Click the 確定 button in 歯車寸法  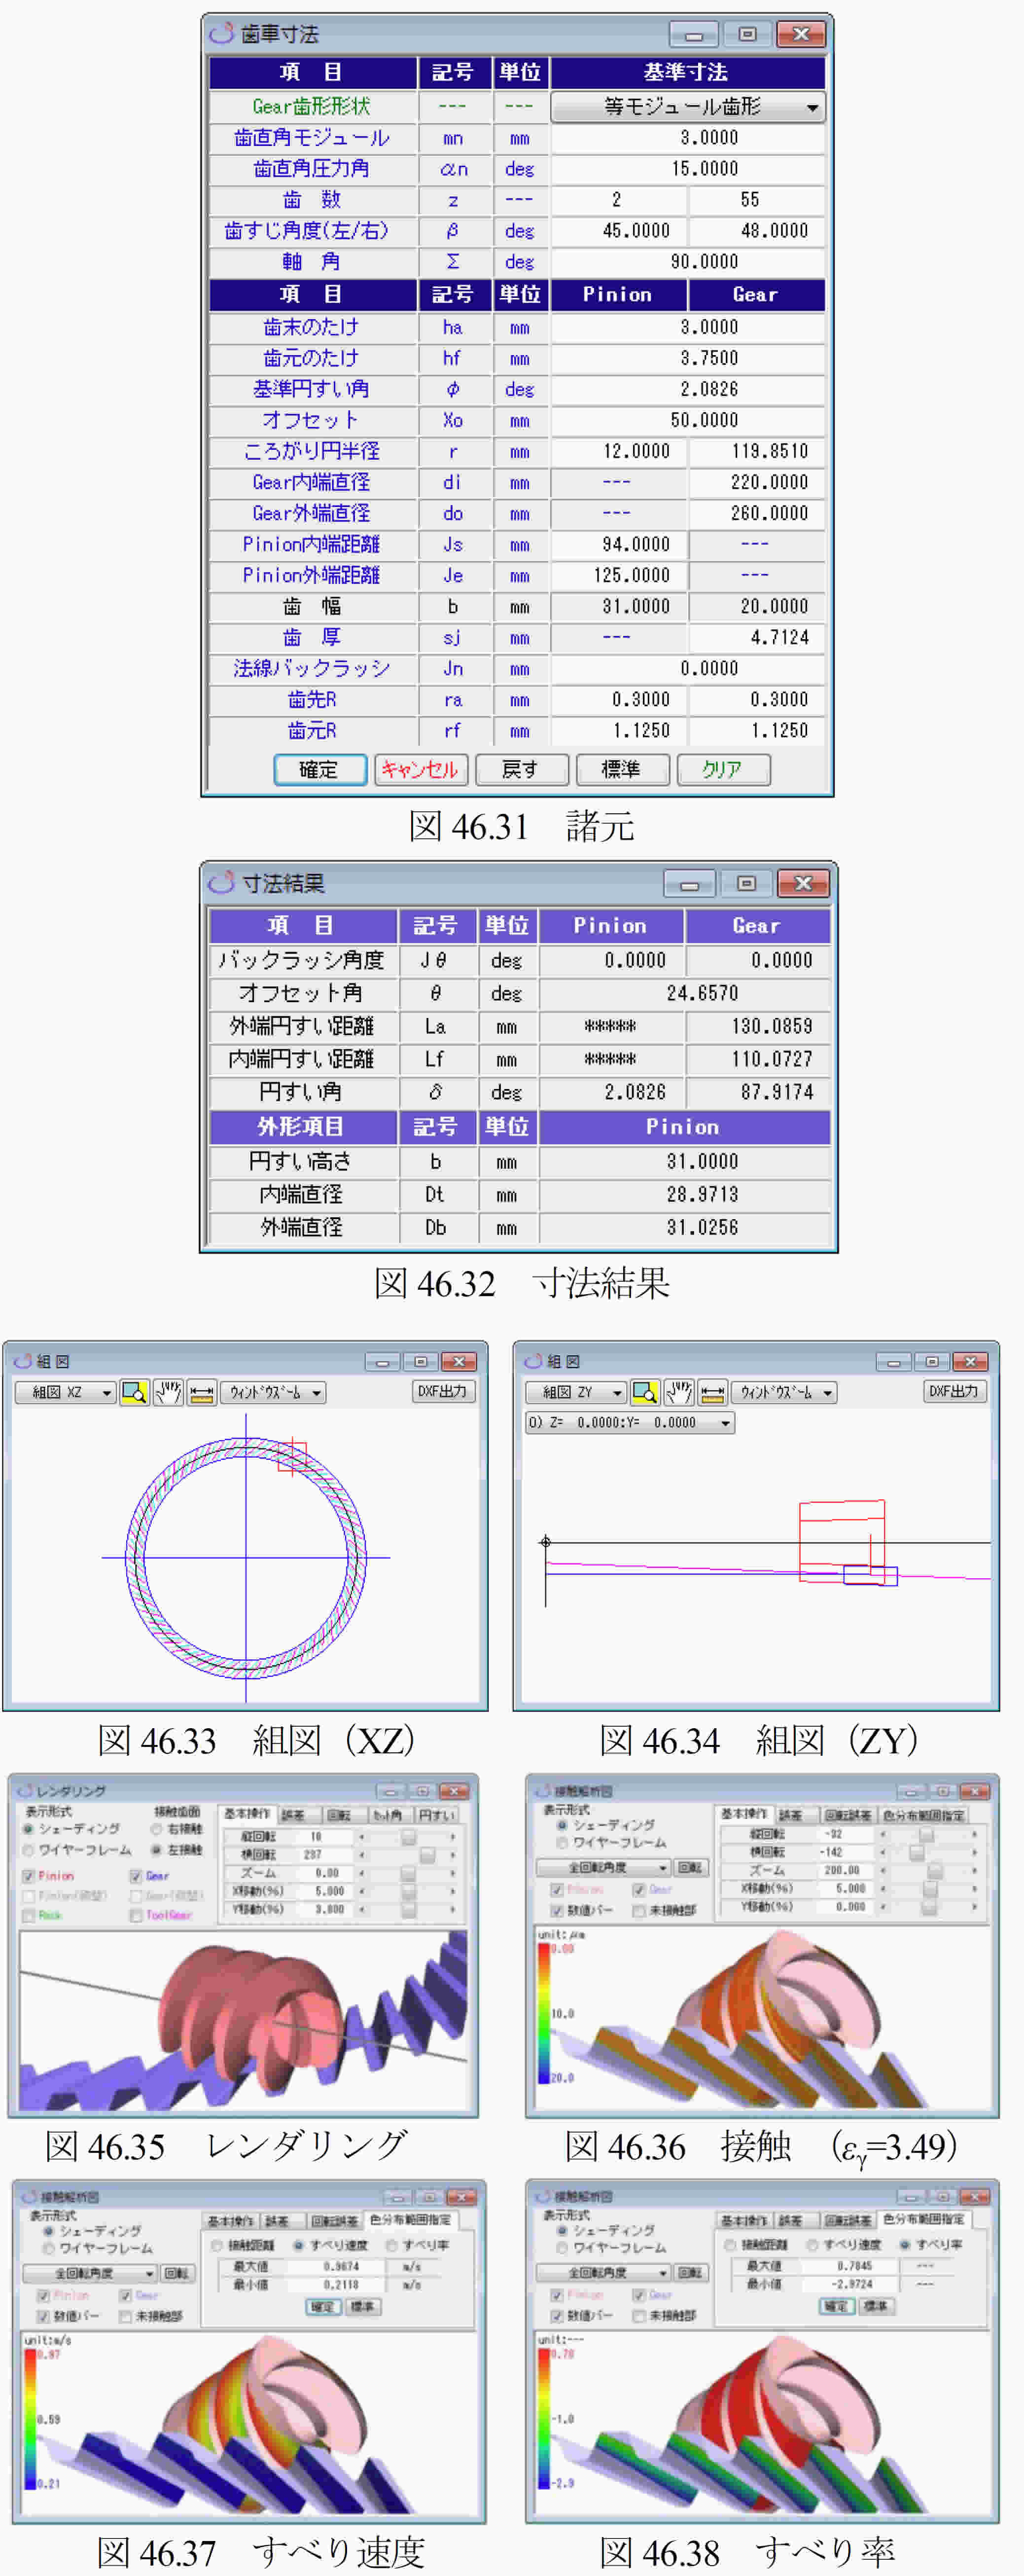tap(320, 769)
